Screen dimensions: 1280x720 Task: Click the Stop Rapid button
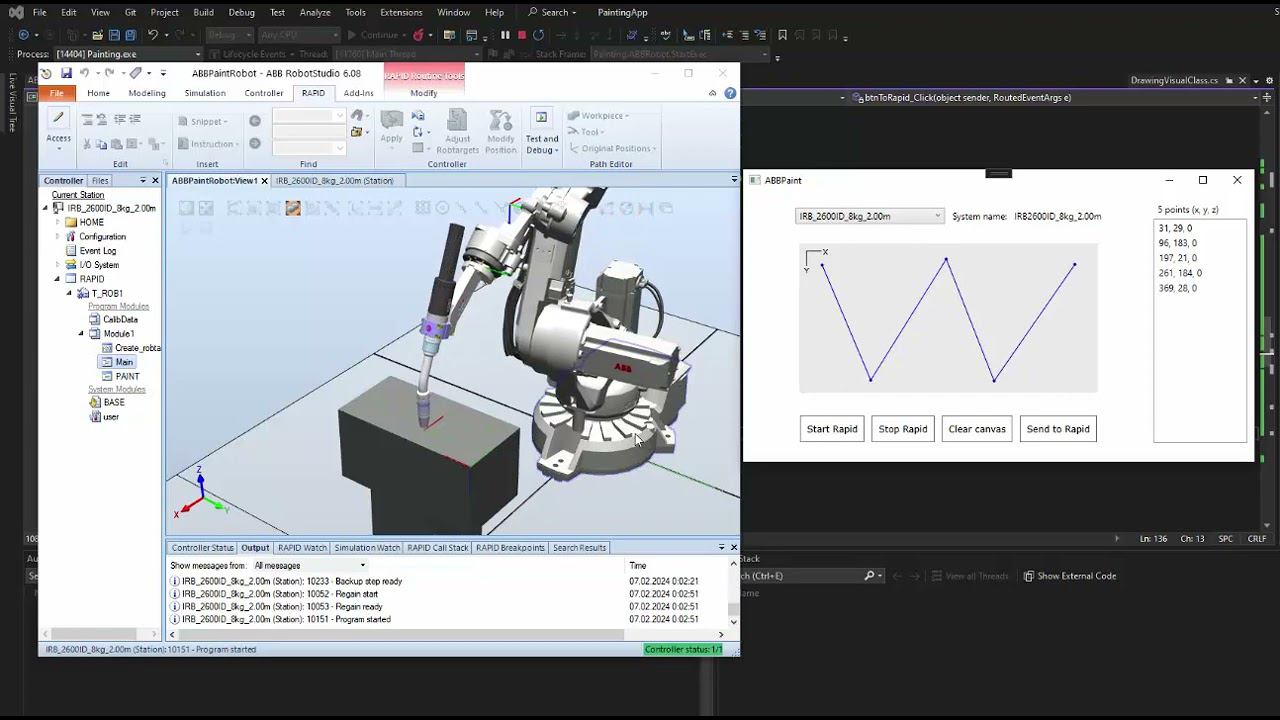coord(903,429)
